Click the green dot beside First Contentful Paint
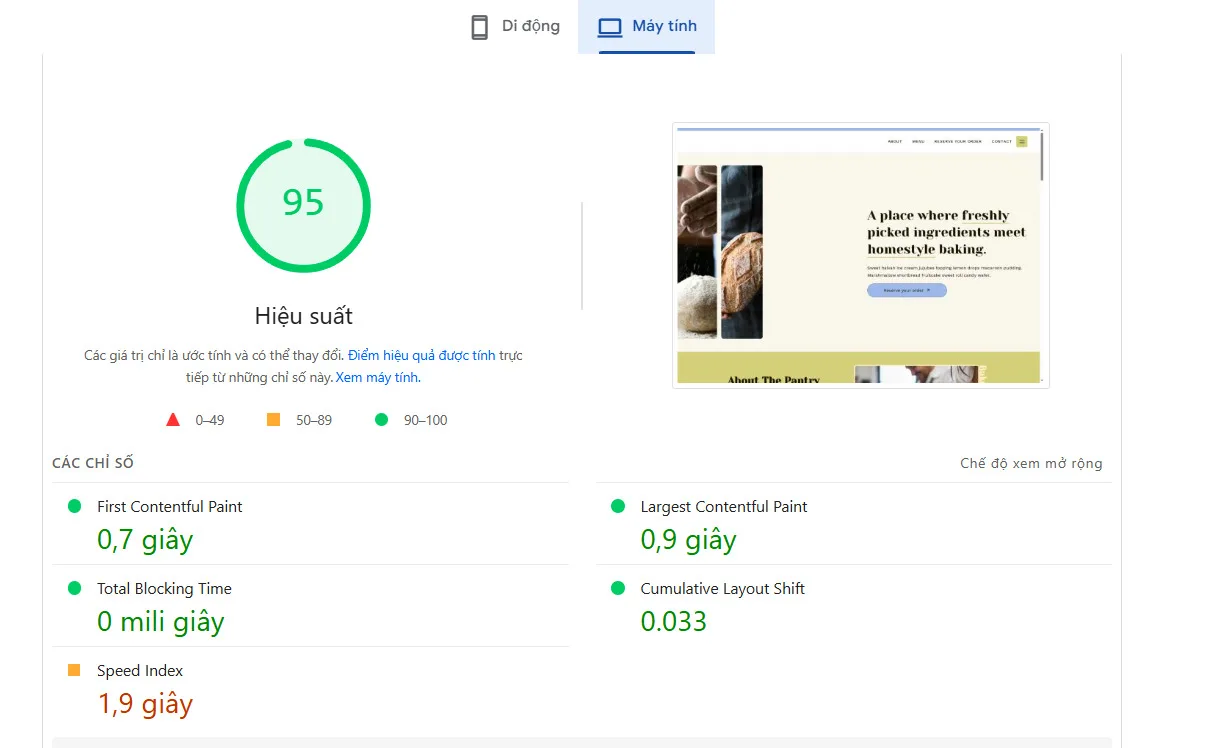The width and height of the screenshot is (1226, 748). 73,506
